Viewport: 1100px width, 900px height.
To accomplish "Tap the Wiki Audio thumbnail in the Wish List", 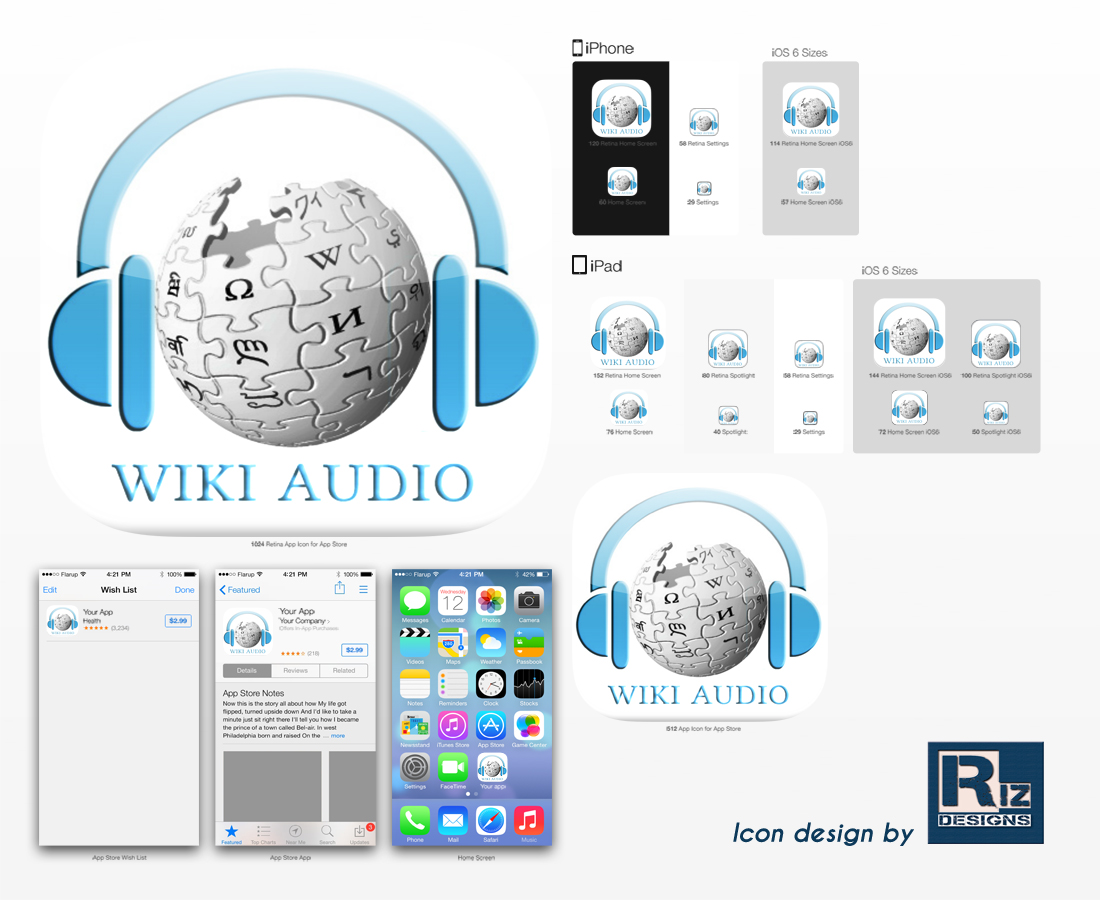I will (62, 621).
